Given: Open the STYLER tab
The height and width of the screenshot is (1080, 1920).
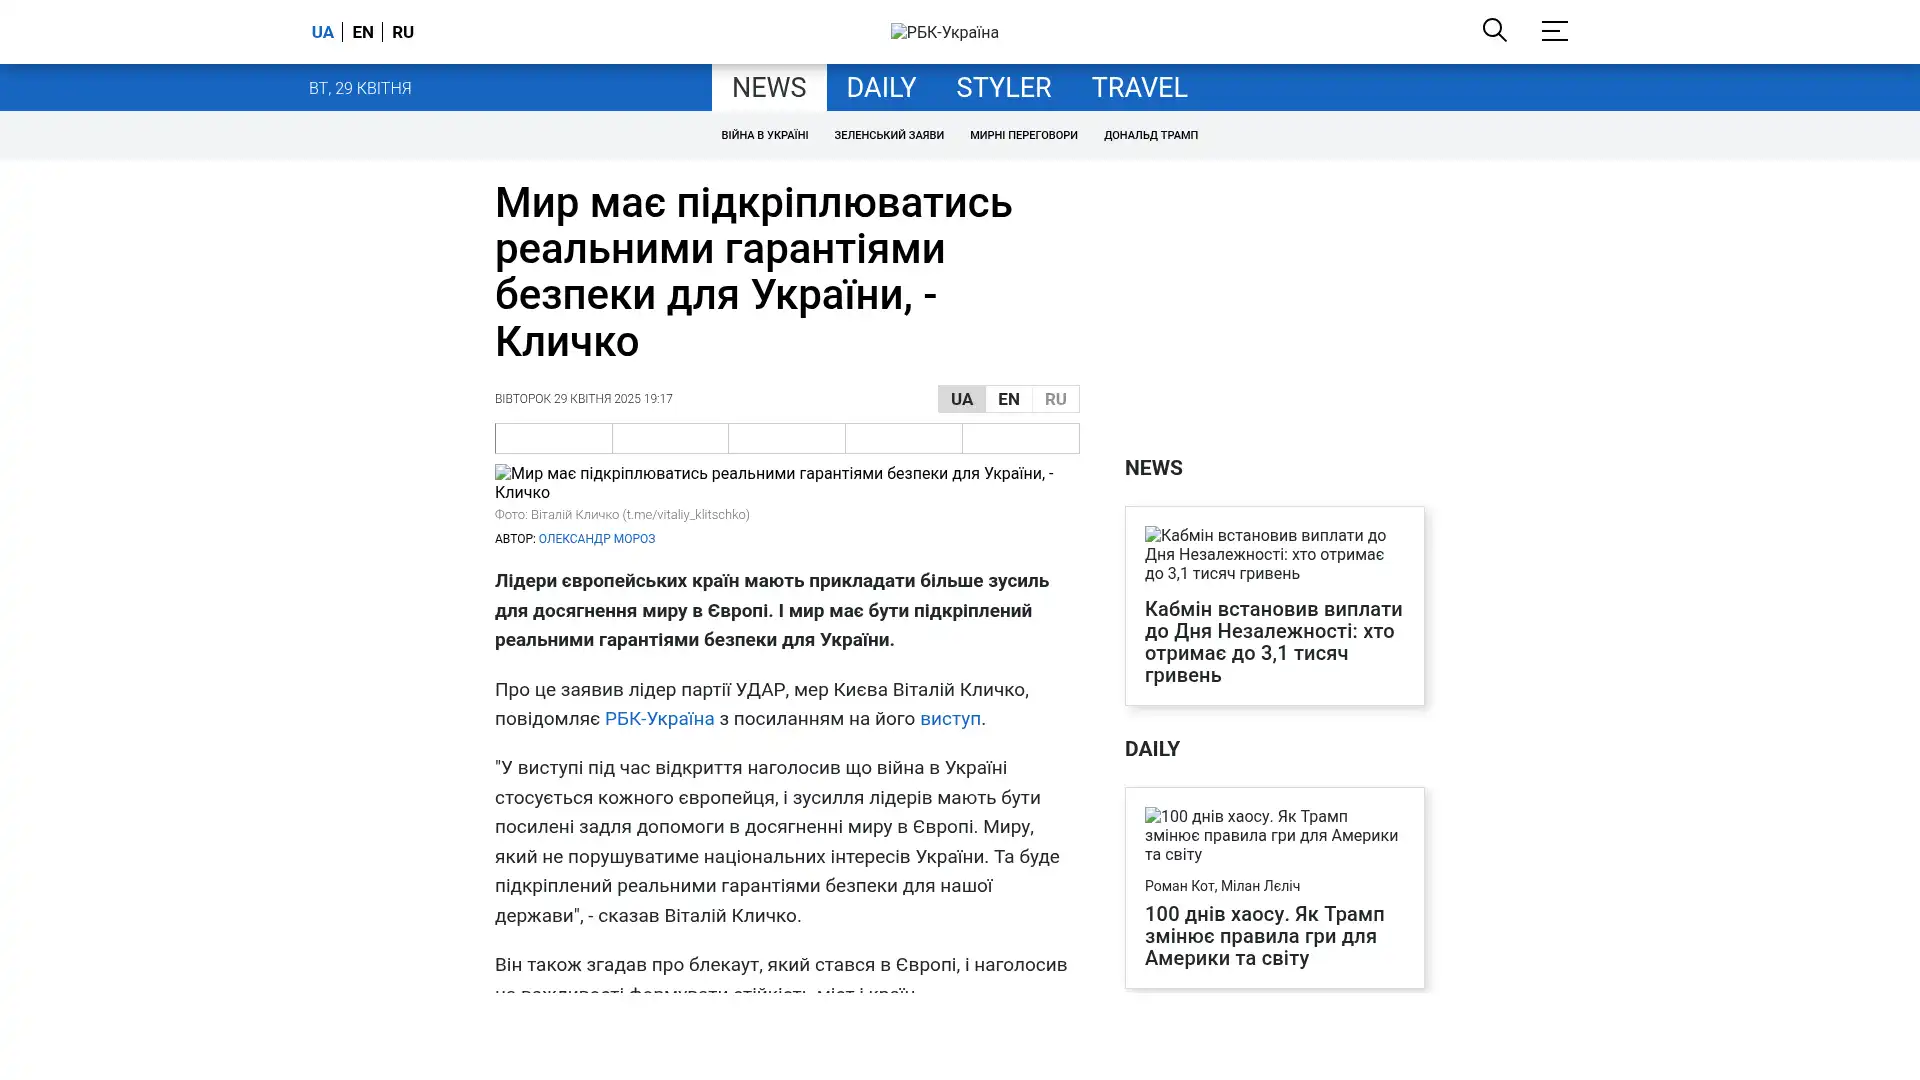Looking at the screenshot, I should (x=1003, y=88).
